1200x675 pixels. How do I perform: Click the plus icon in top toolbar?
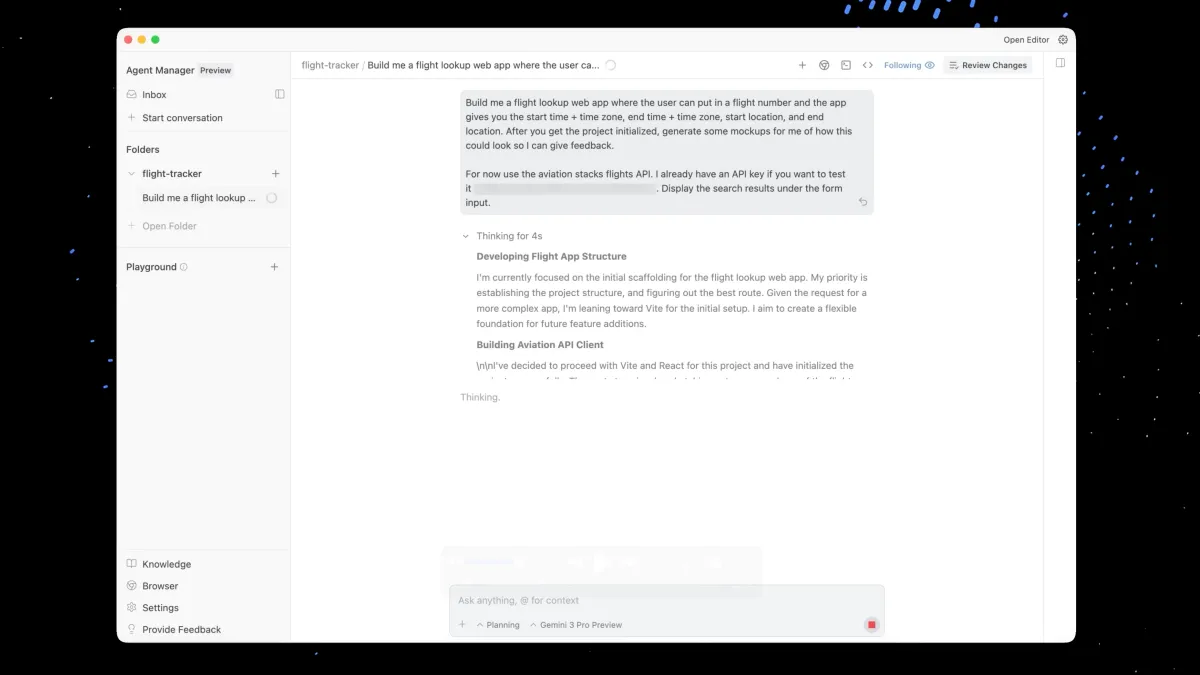click(802, 65)
